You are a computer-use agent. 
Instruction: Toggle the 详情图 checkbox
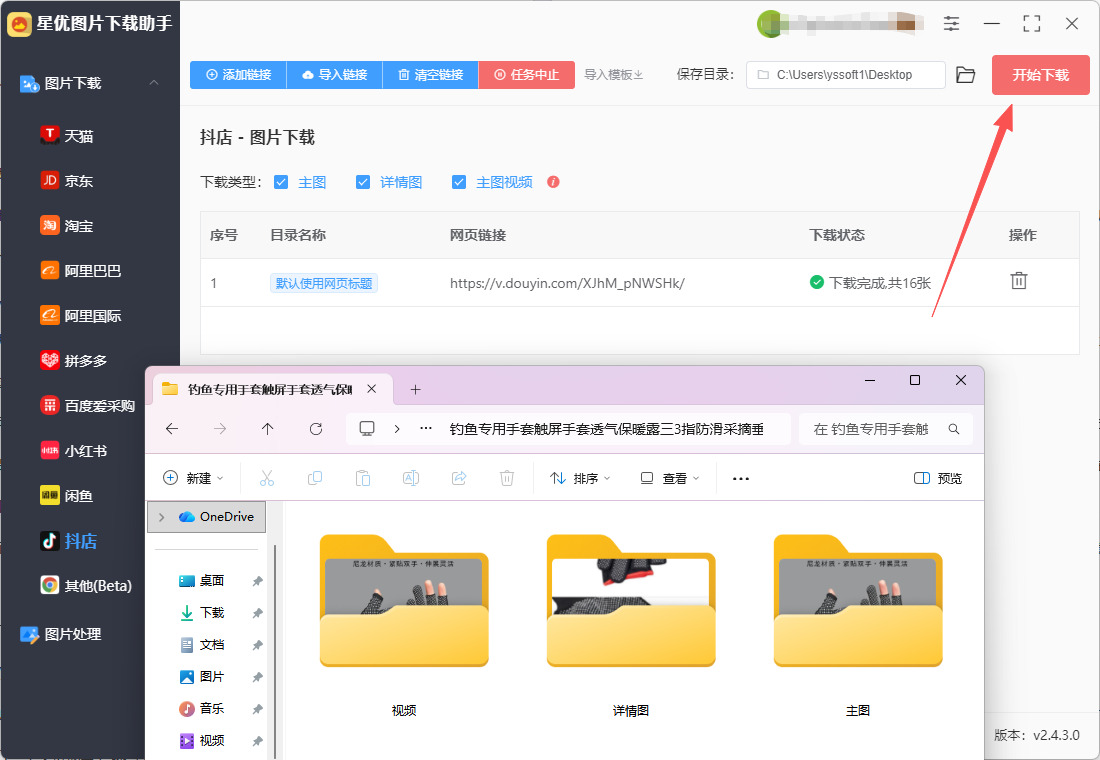click(x=362, y=182)
